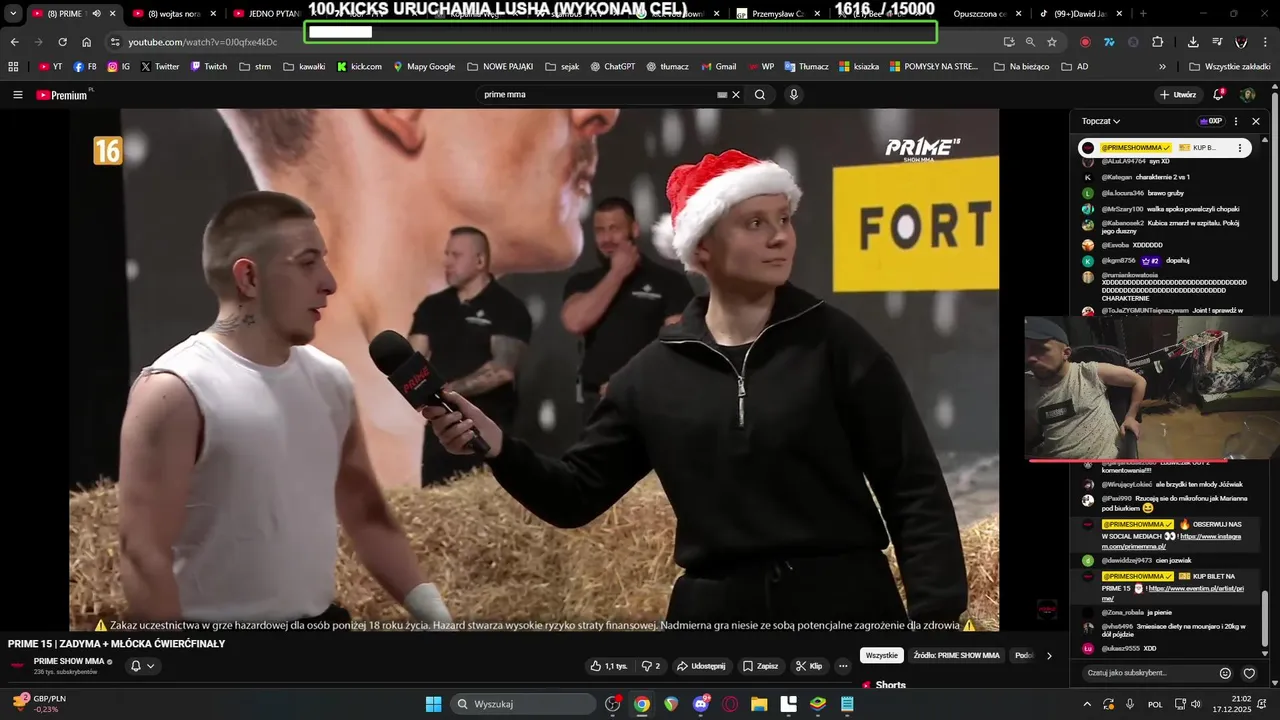Open the Chrome apps grid in the bookmarks bar

point(13,67)
